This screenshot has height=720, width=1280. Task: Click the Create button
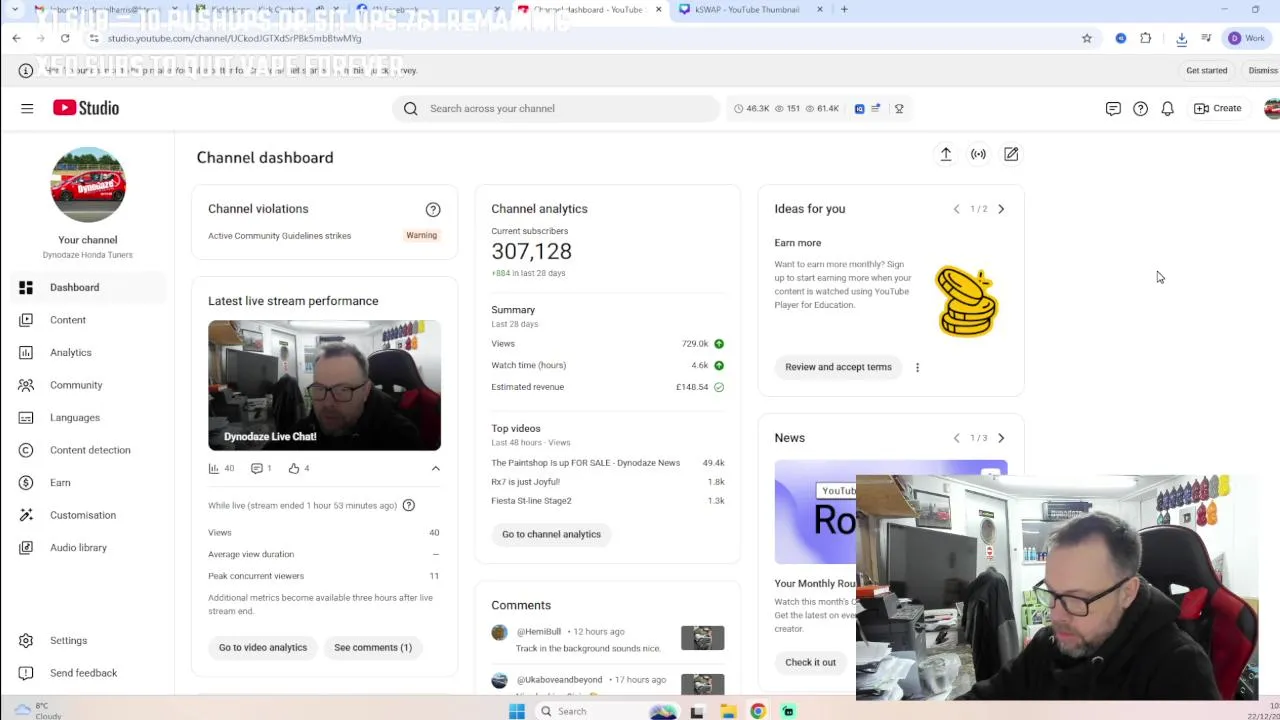[1218, 108]
